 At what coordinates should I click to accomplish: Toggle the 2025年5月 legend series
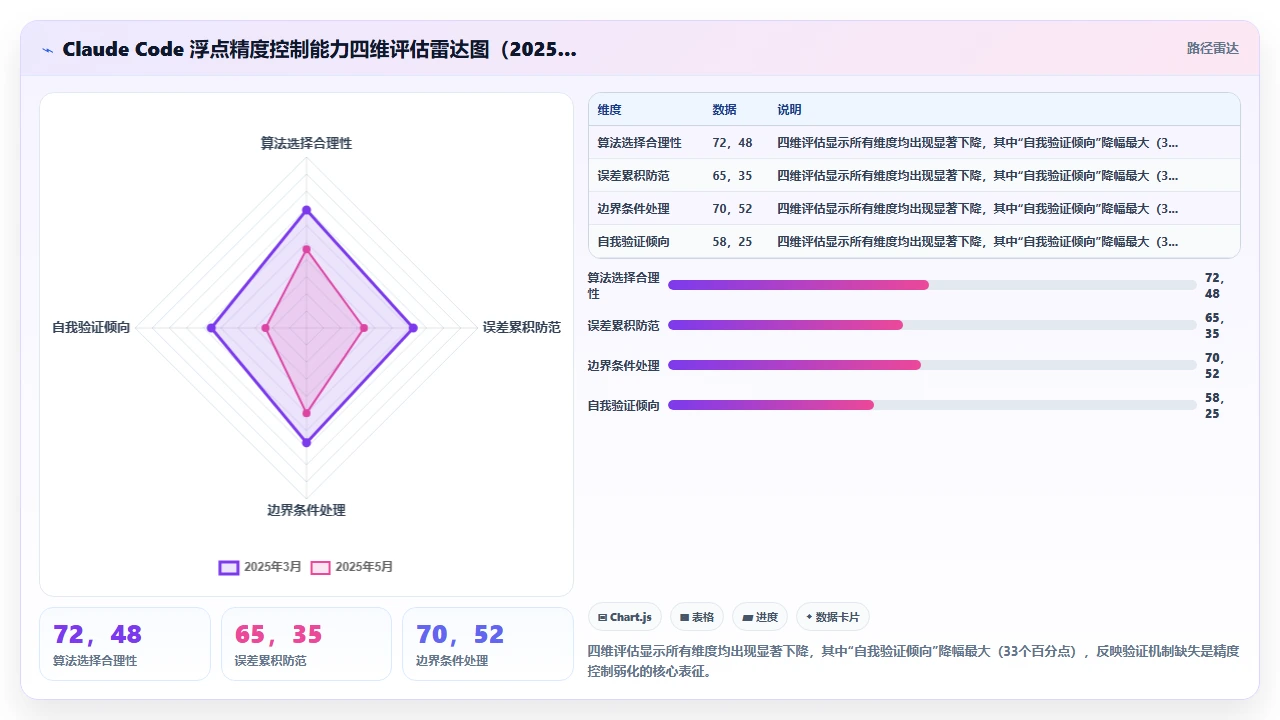pos(352,567)
